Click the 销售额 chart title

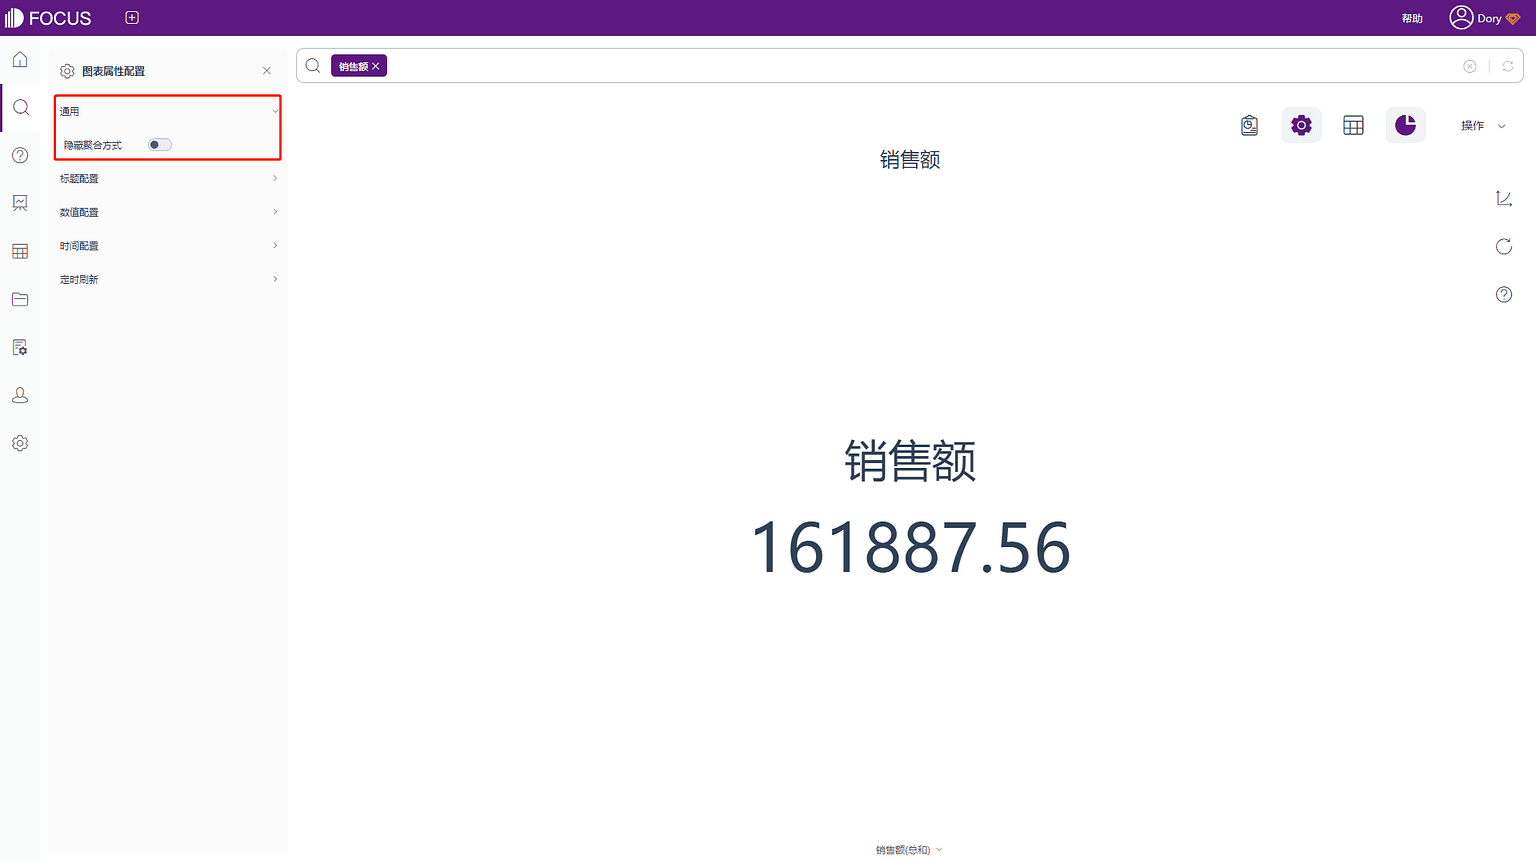(x=910, y=160)
